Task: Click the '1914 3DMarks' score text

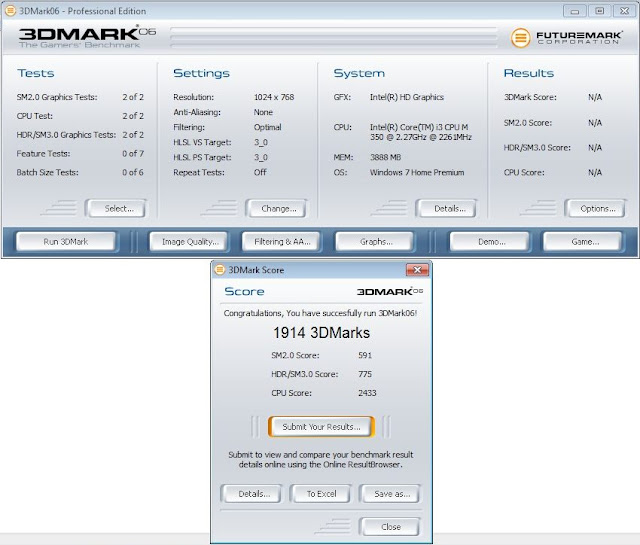Action: pyautogui.click(x=321, y=333)
